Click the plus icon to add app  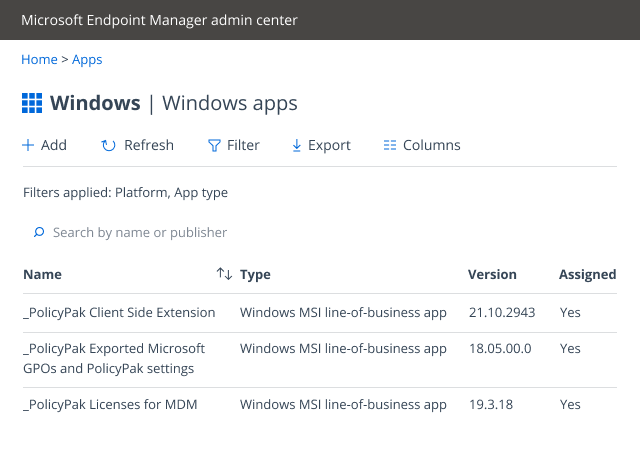(x=28, y=146)
